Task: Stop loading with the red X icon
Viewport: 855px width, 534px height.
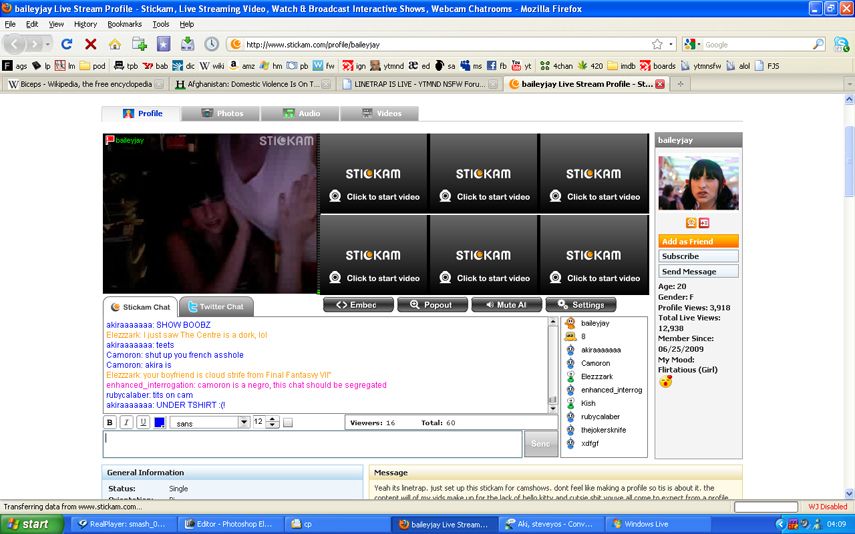Action: (x=91, y=44)
